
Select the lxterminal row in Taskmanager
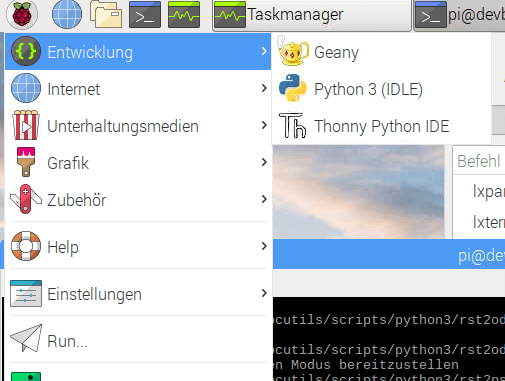pyautogui.click(x=479, y=222)
